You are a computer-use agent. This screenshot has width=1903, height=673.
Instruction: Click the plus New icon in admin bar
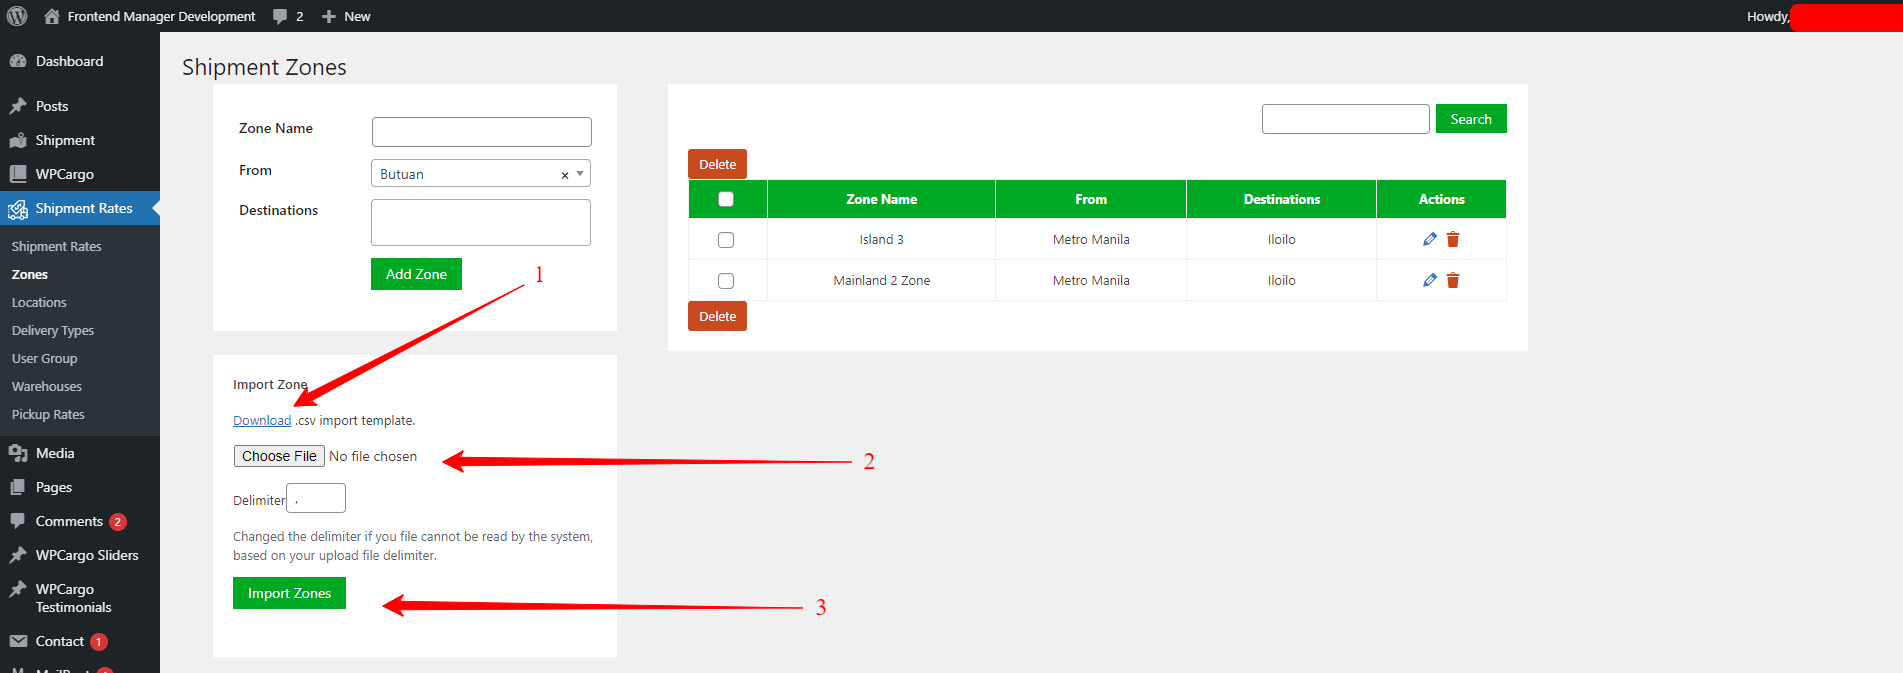(329, 17)
